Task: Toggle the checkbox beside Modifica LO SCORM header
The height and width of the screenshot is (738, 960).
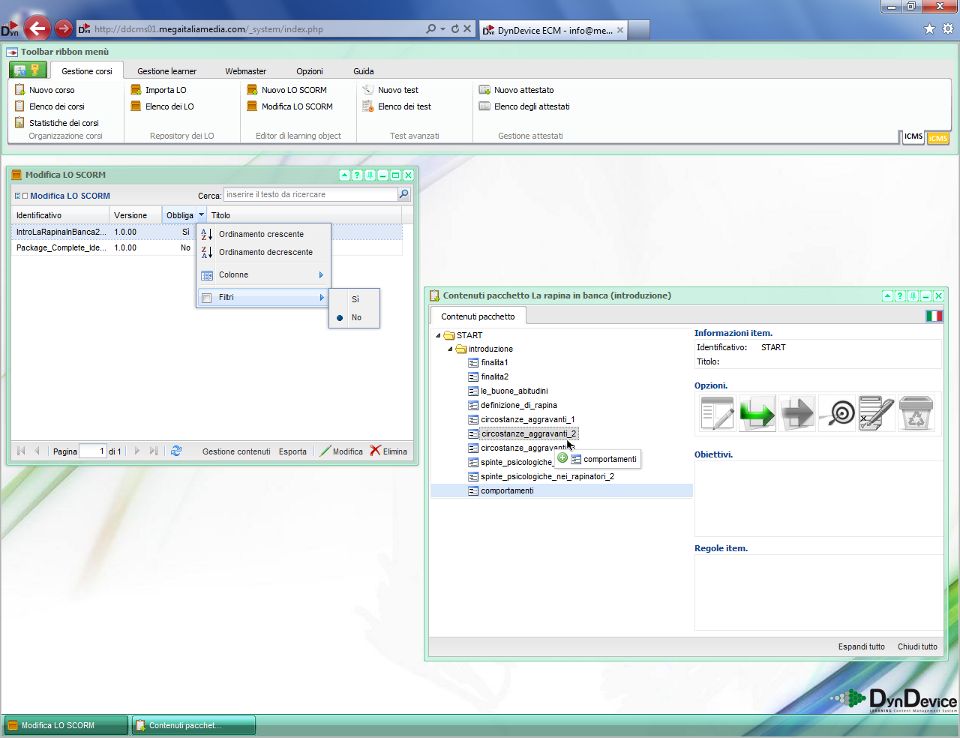Action: click(25, 194)
